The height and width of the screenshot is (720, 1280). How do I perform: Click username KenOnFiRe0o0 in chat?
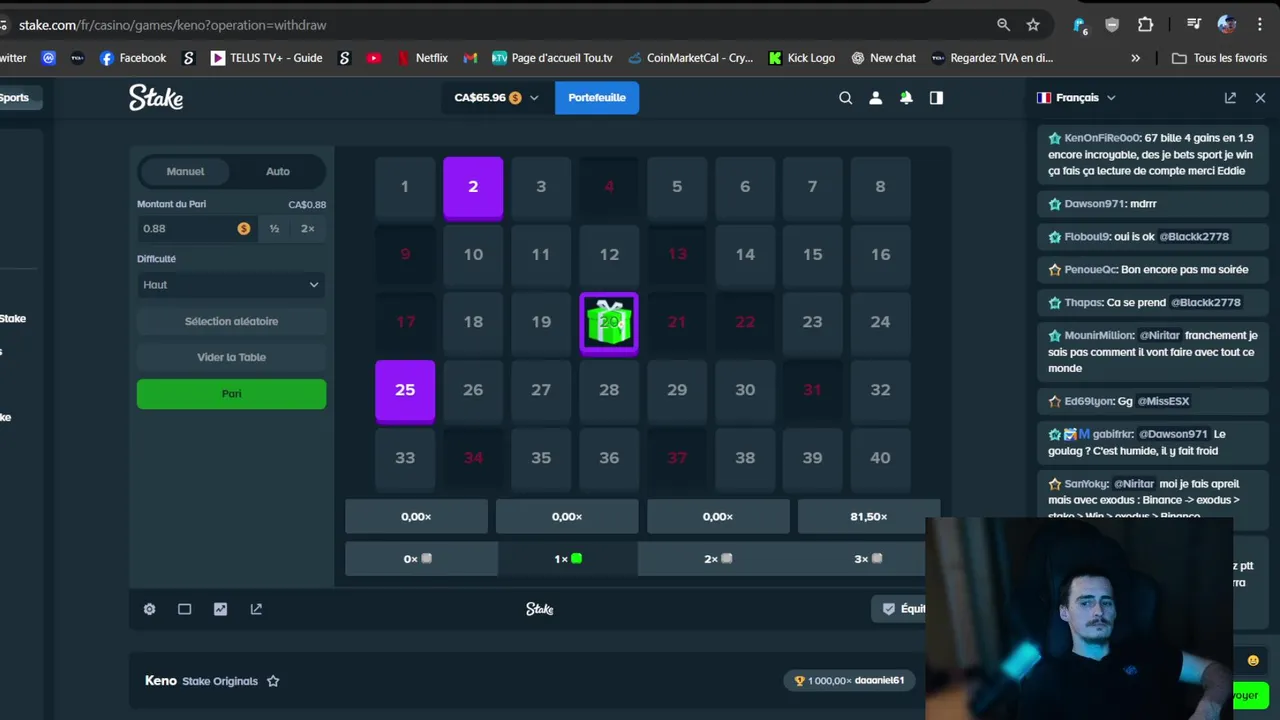[x=1102, y=138]
